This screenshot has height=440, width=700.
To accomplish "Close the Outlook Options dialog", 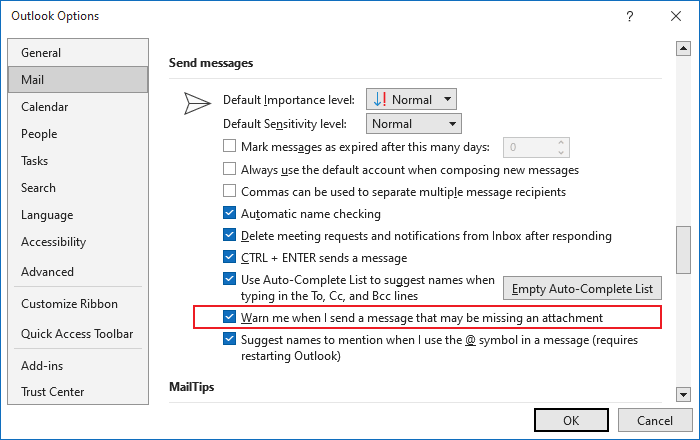I will click(x=676, y=17).
